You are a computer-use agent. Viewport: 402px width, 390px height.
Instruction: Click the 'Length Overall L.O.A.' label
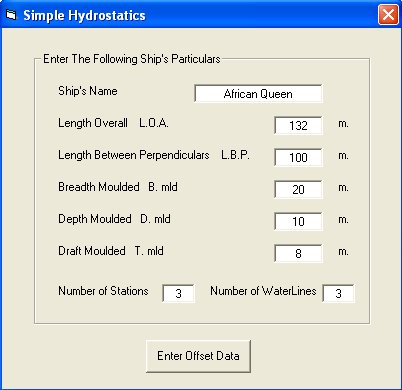pos(113,123)
